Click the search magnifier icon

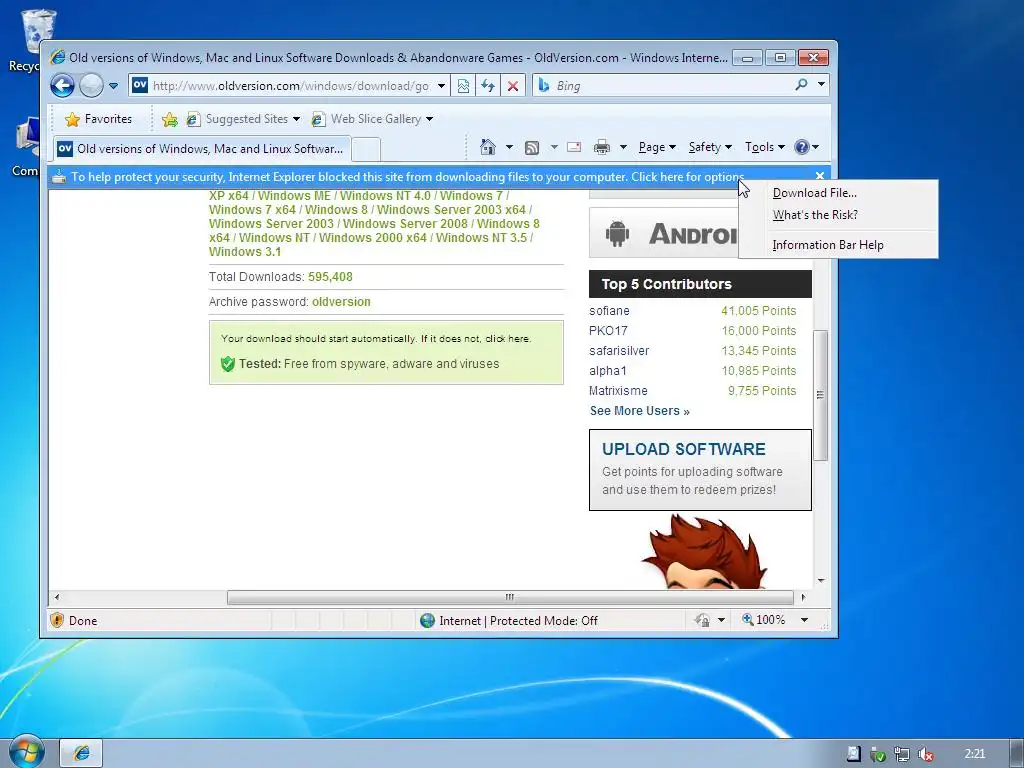801,85
